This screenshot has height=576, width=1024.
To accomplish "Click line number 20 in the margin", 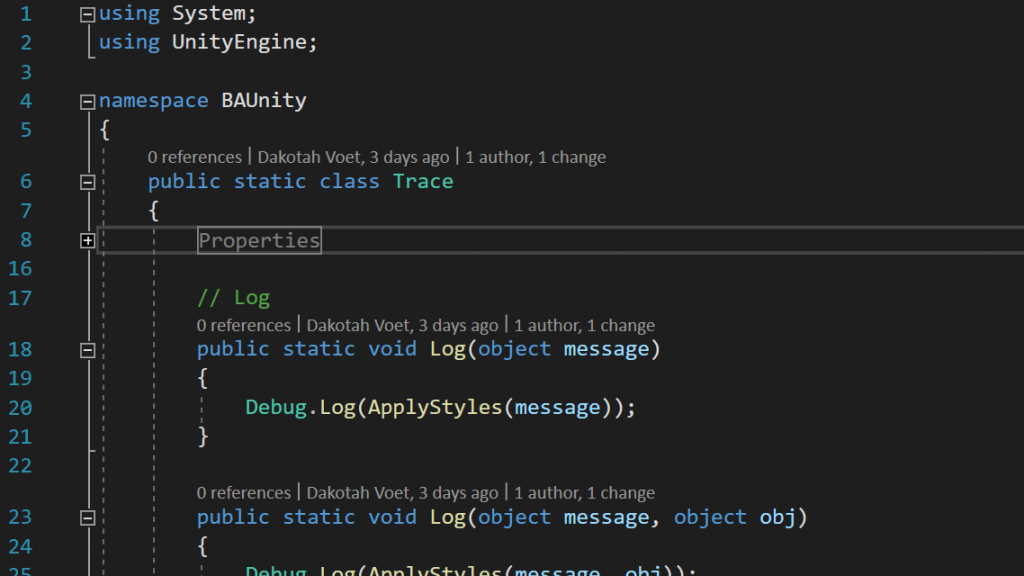I will point(20,408).
